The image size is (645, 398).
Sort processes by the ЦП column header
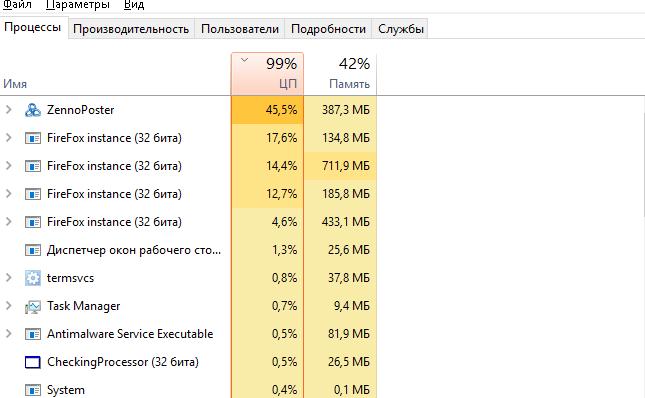pyautogui.click(x=267, y=74)
